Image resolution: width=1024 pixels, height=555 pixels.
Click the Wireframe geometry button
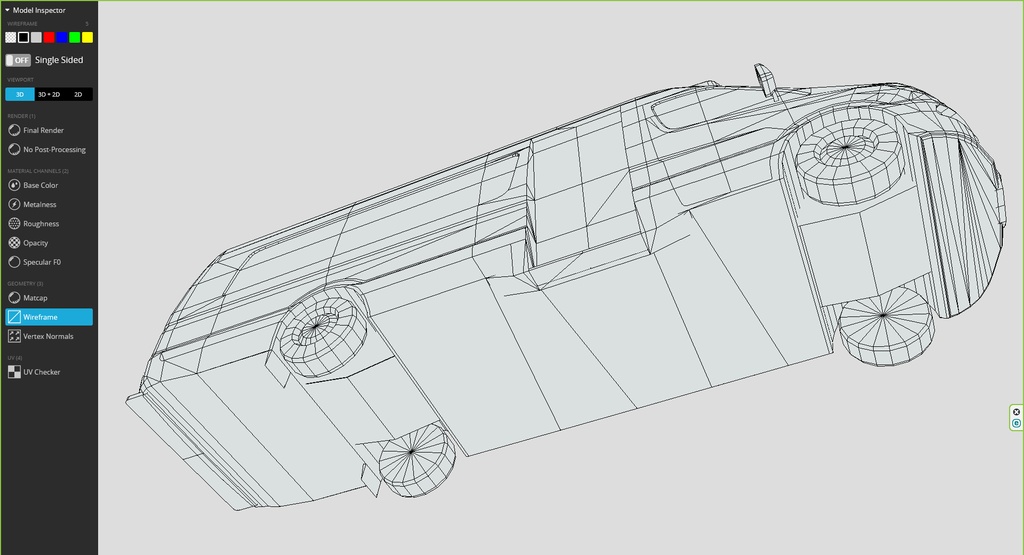tap(48, 317)
